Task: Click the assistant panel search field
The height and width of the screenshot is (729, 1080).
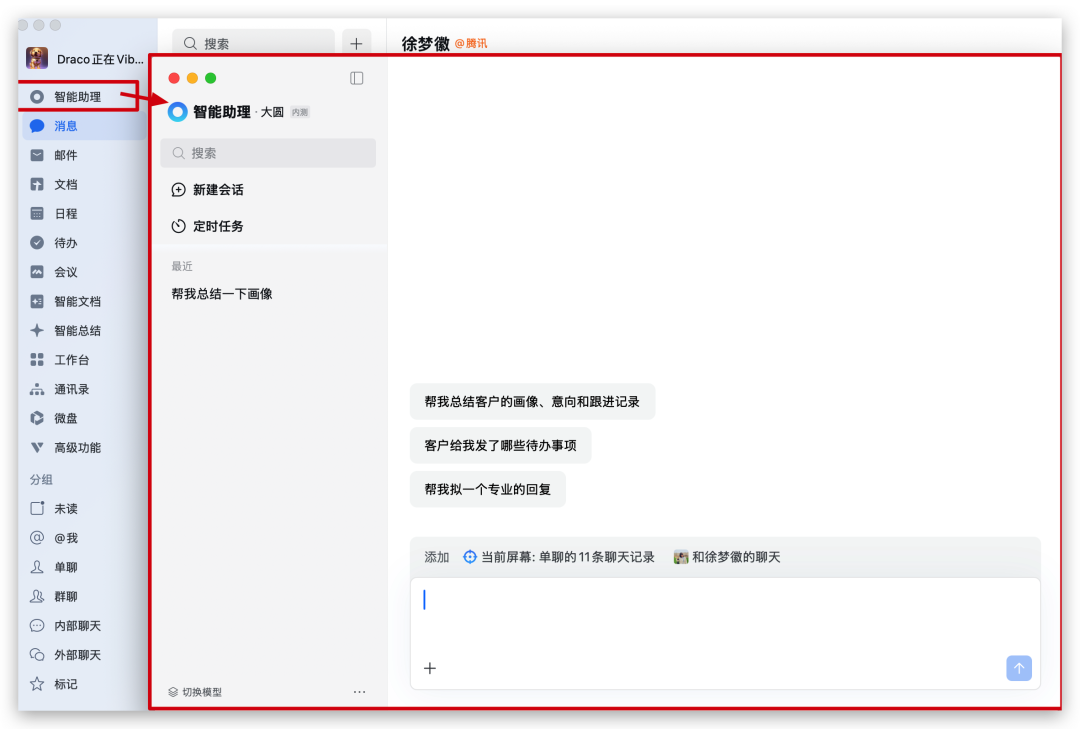Action: point(268,153)
